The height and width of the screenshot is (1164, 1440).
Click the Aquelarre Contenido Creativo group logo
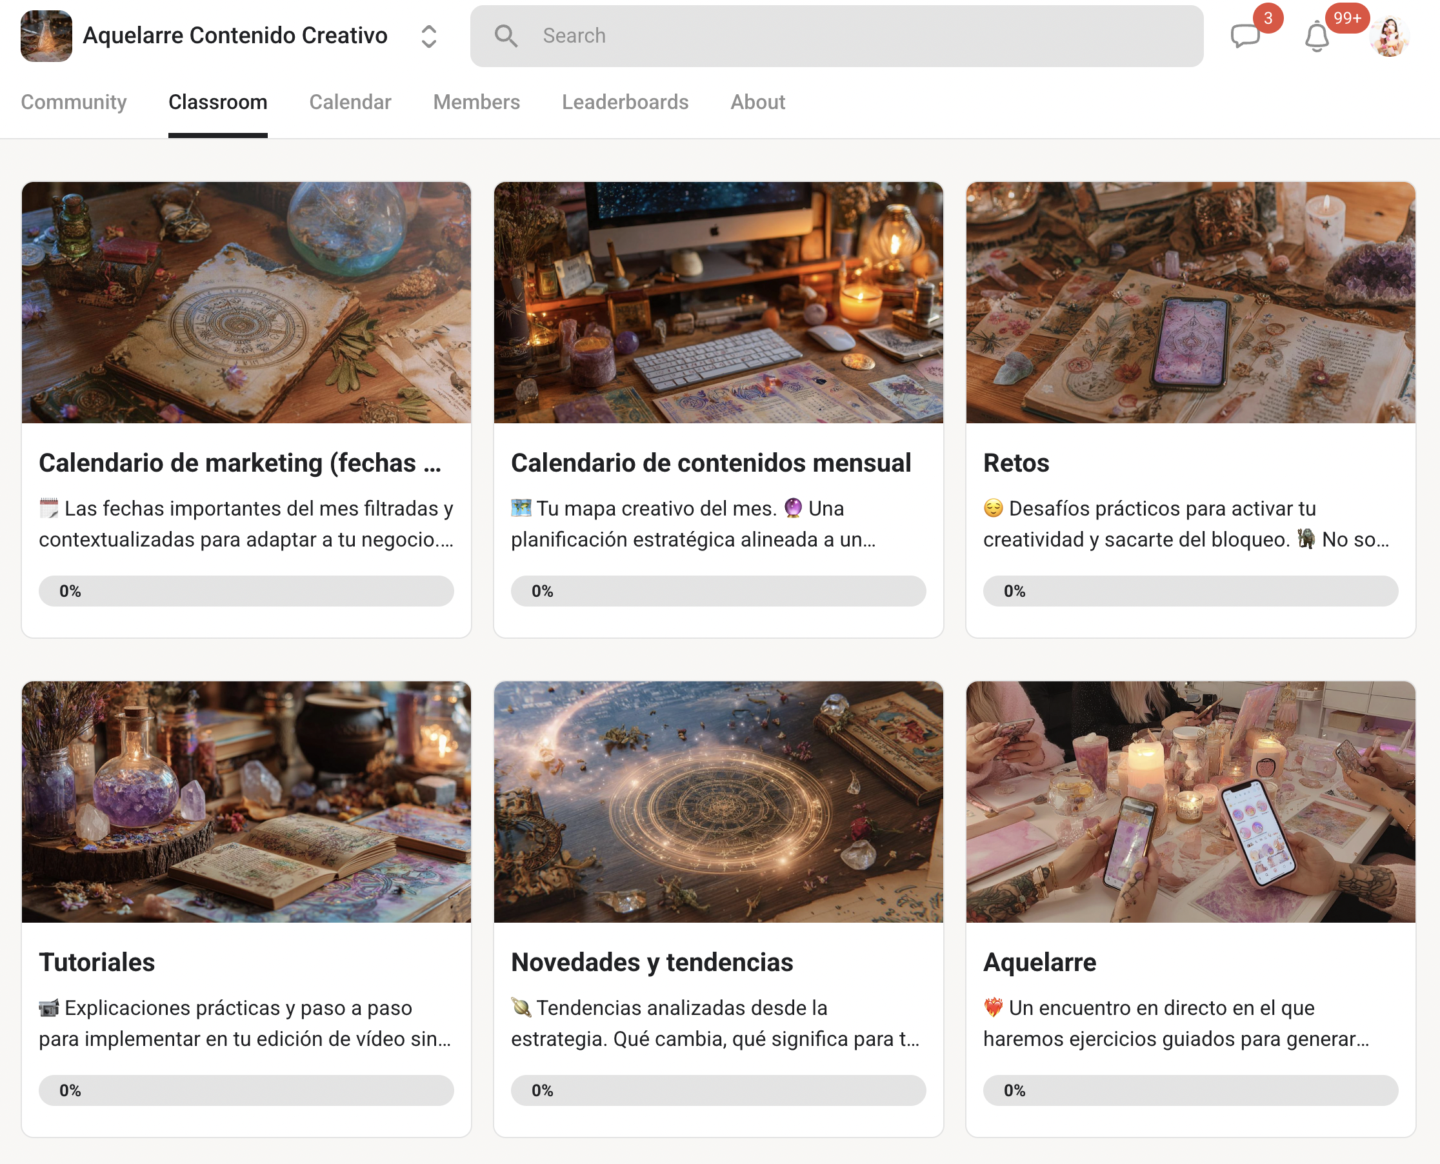(x=46, y=36)
